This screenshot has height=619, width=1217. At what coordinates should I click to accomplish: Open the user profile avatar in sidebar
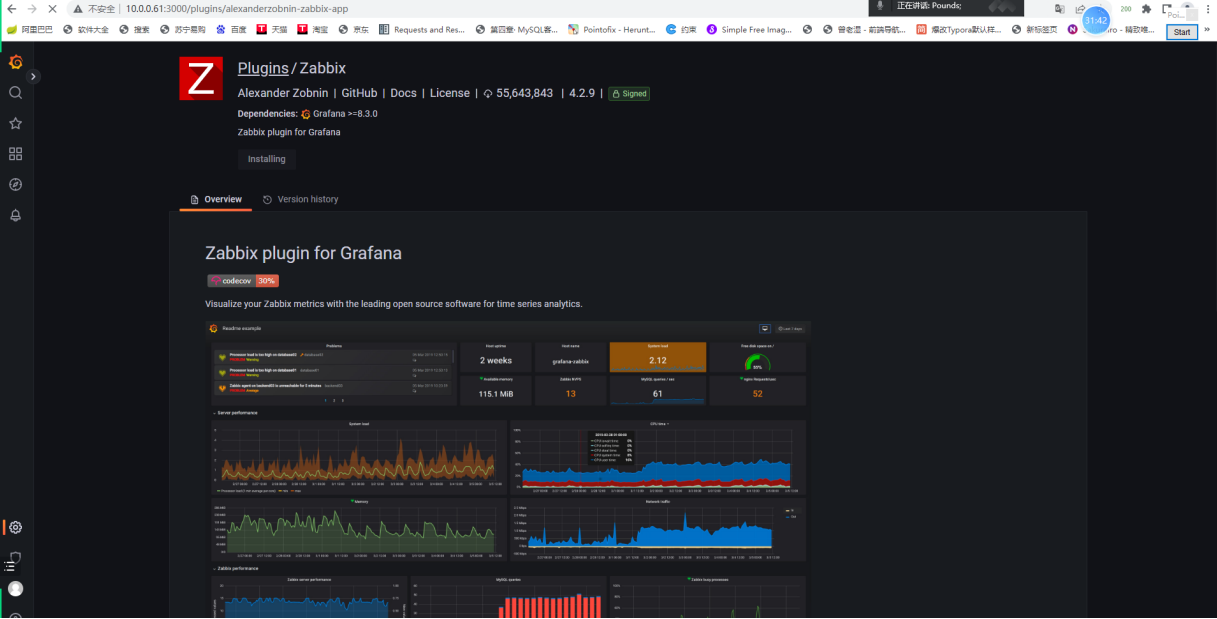click(x=15, y=588)
